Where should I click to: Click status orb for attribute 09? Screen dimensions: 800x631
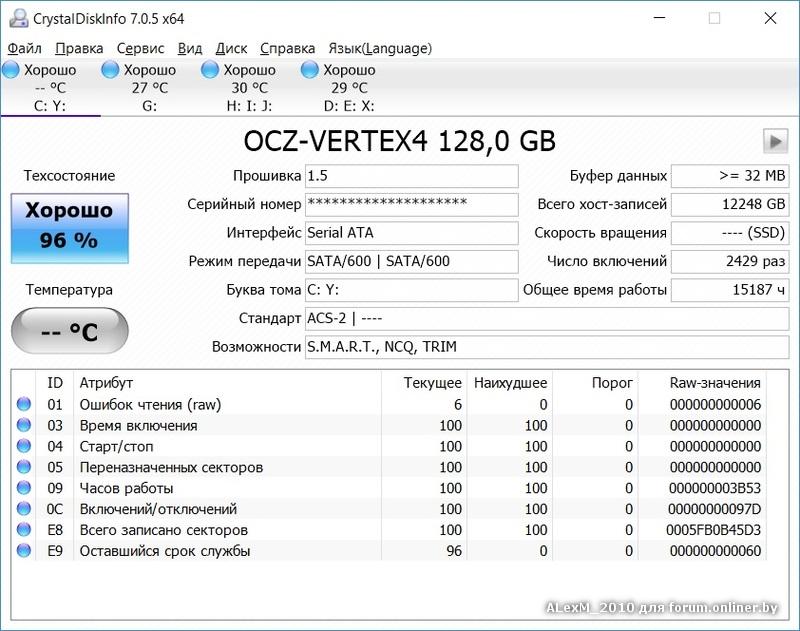pos(23,488)
